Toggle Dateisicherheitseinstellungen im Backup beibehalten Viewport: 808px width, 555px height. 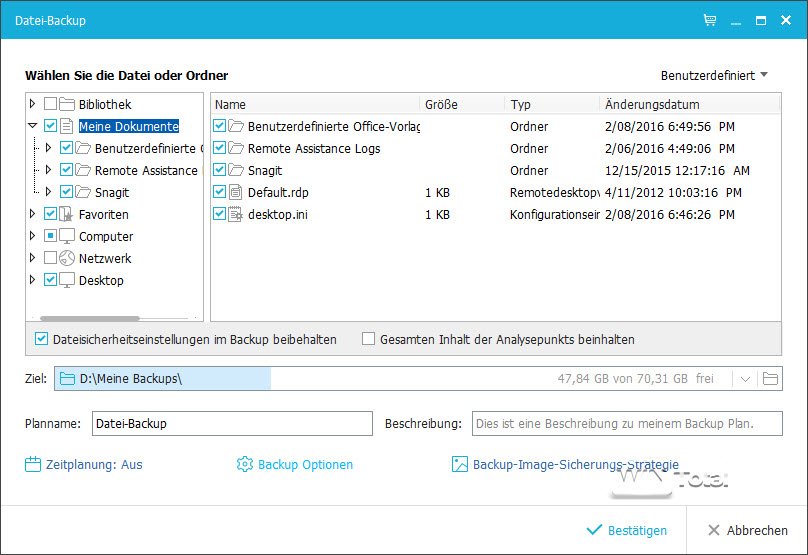pos(41,339)
